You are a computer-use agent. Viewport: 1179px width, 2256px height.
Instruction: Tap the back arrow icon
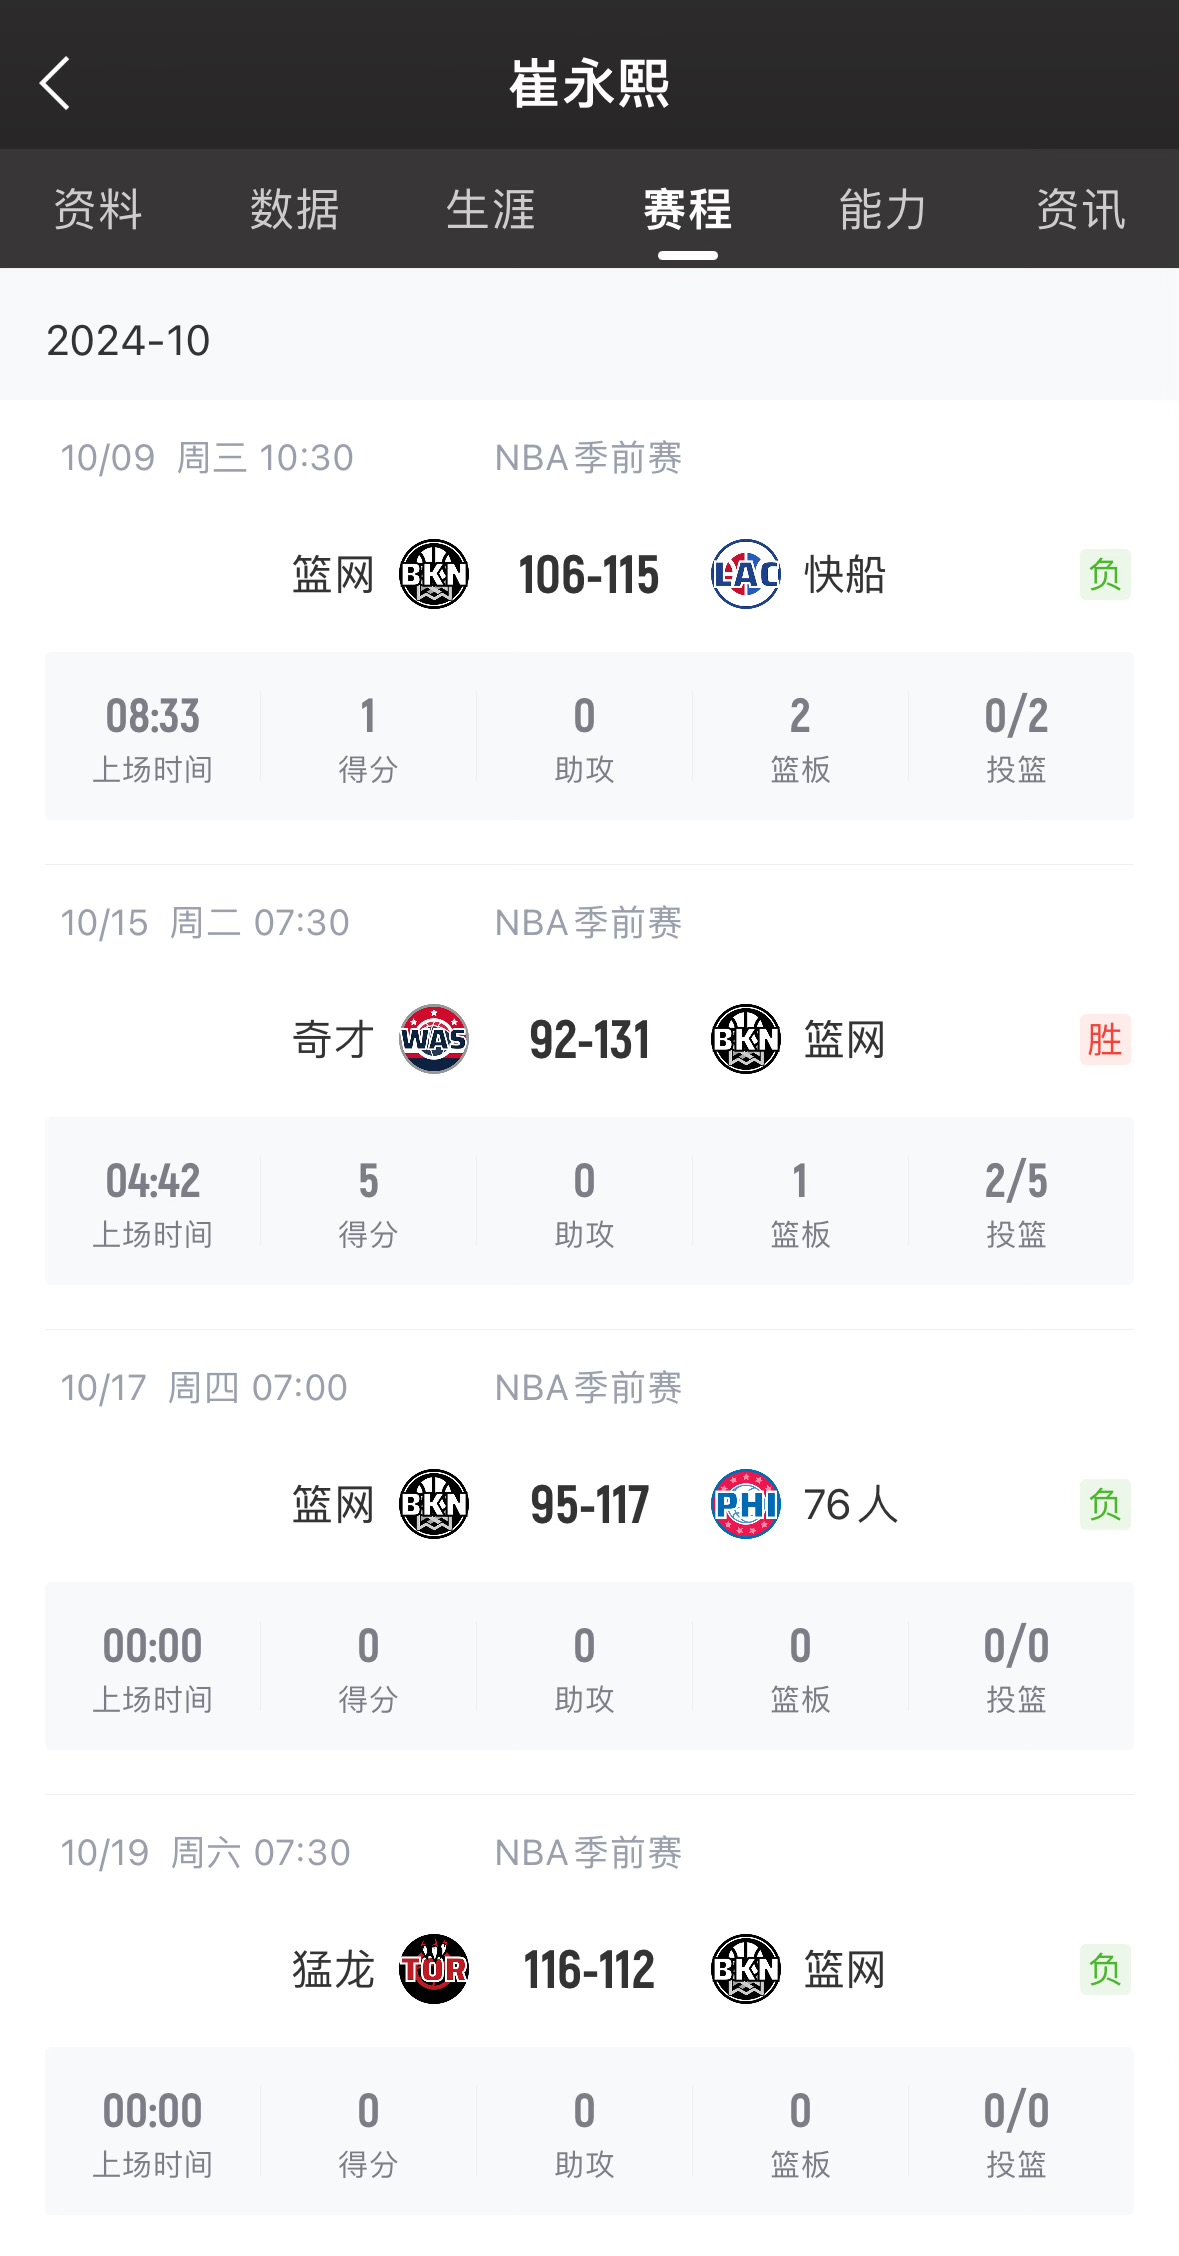tap(55, 82)
